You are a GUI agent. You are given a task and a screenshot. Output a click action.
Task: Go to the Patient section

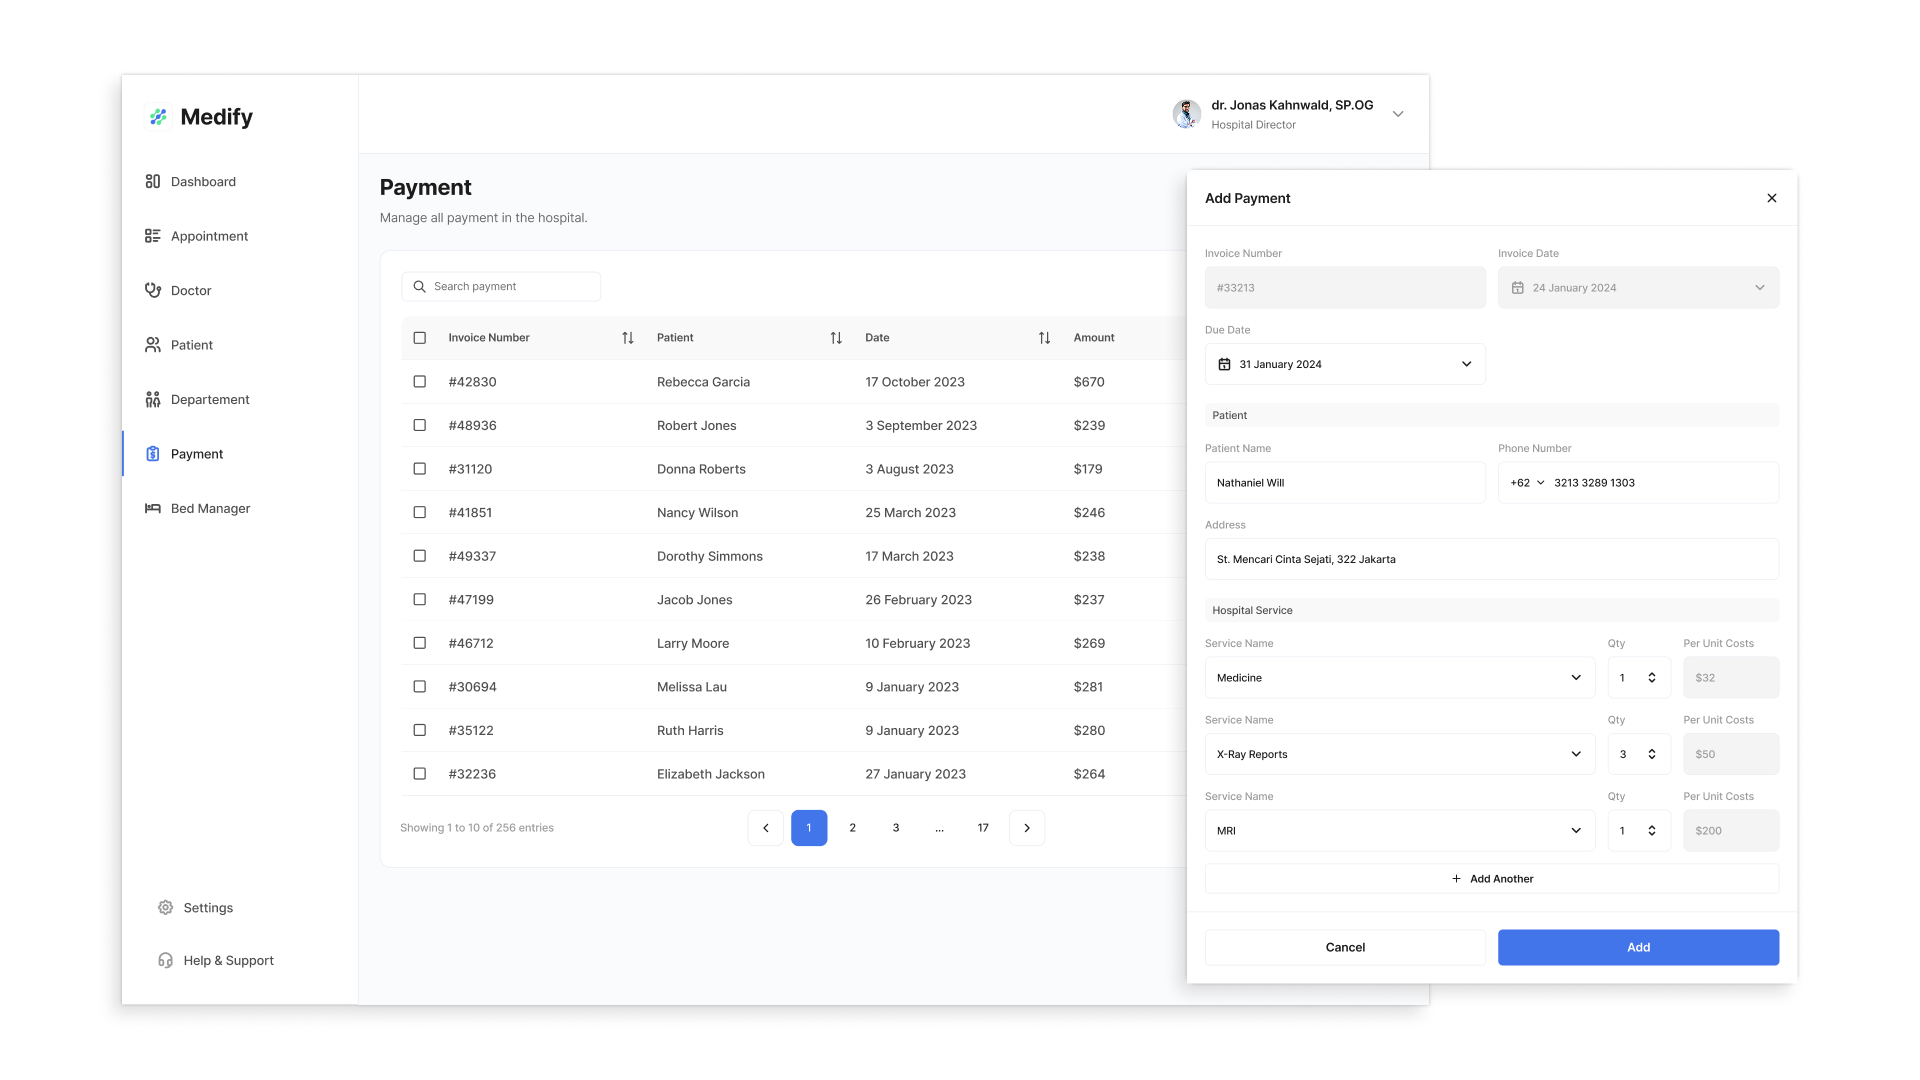[191, 345]
